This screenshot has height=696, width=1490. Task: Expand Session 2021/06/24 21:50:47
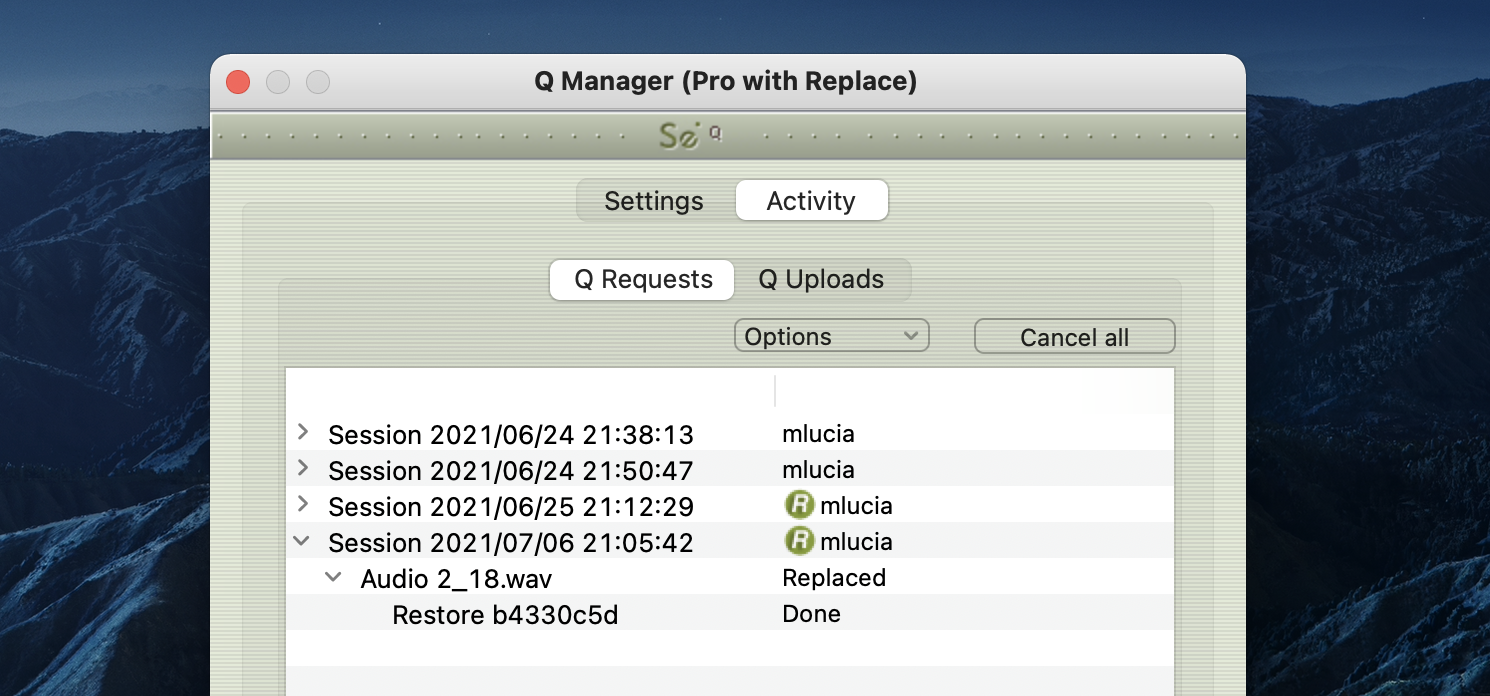pos(303,469)
